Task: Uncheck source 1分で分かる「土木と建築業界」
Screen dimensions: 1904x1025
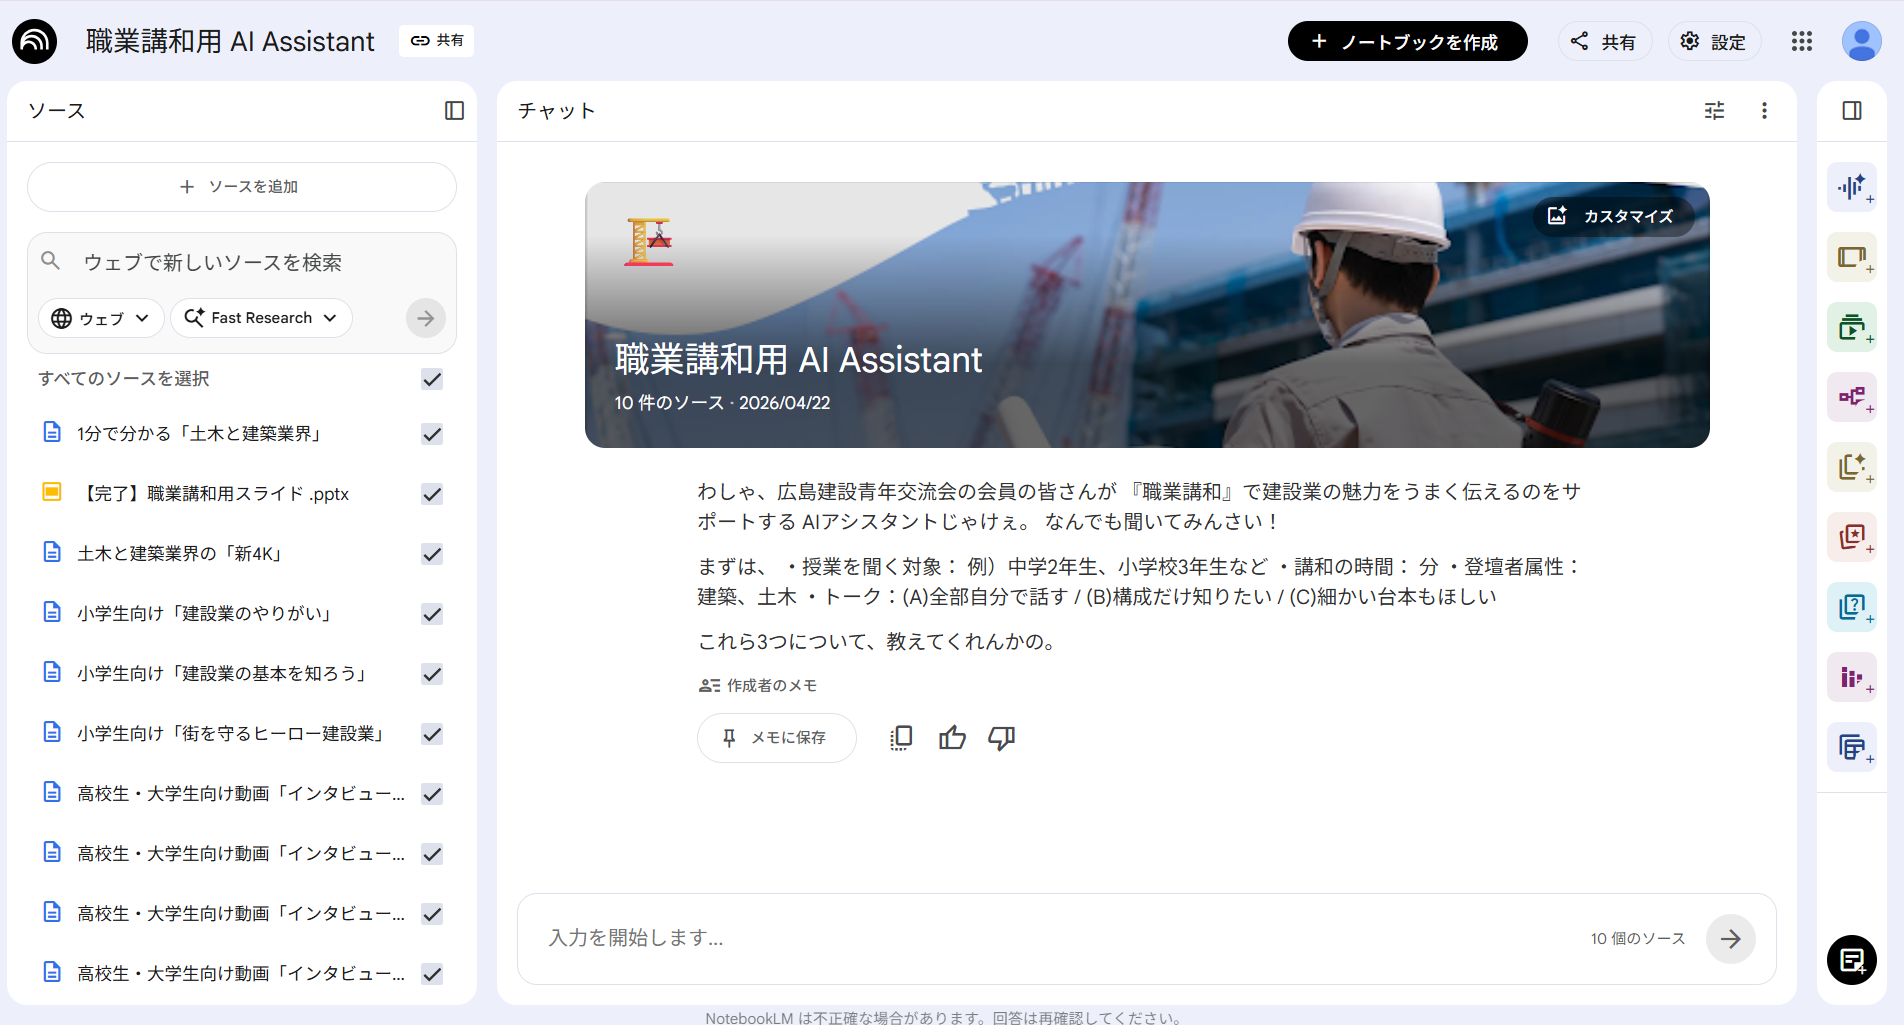Action: 432,434
